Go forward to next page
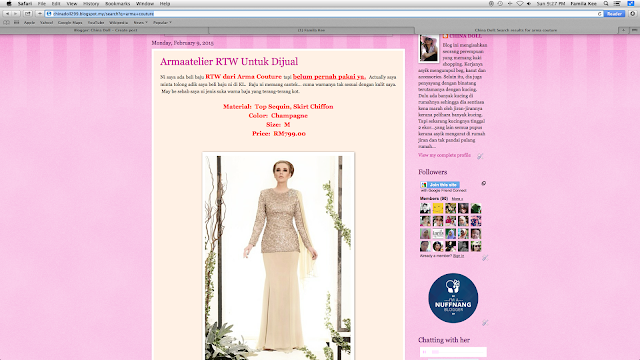The image size is (640, 360). click(16, 13)
